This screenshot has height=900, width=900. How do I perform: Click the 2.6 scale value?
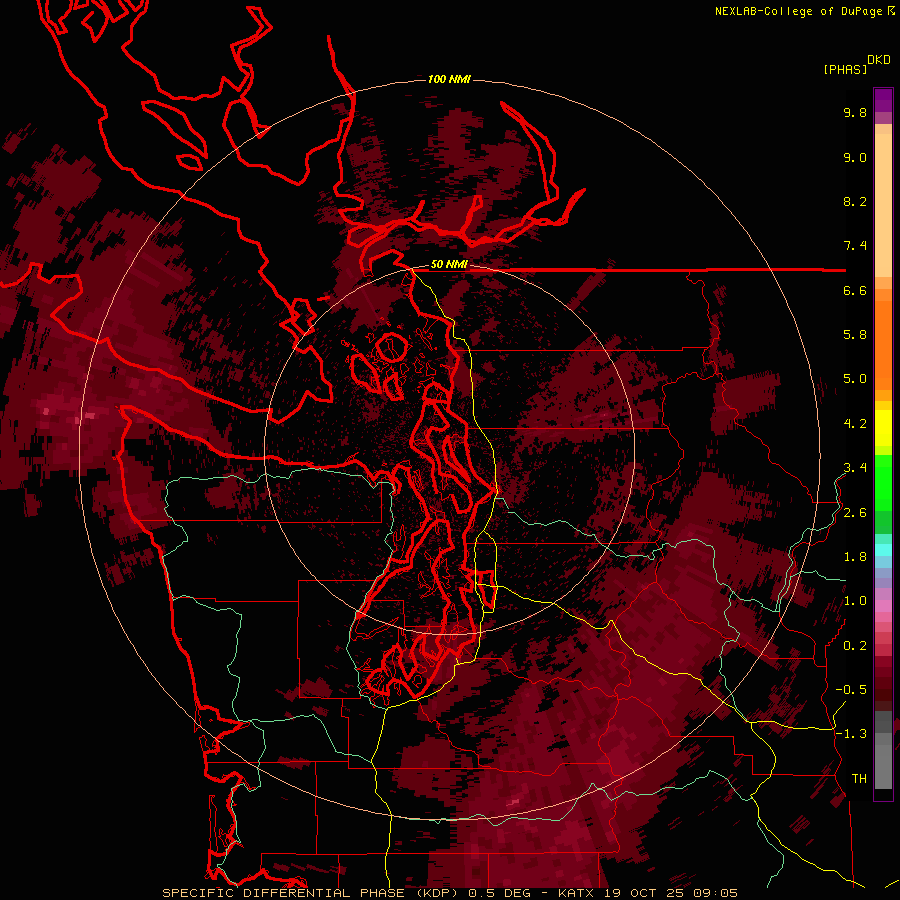855,513
